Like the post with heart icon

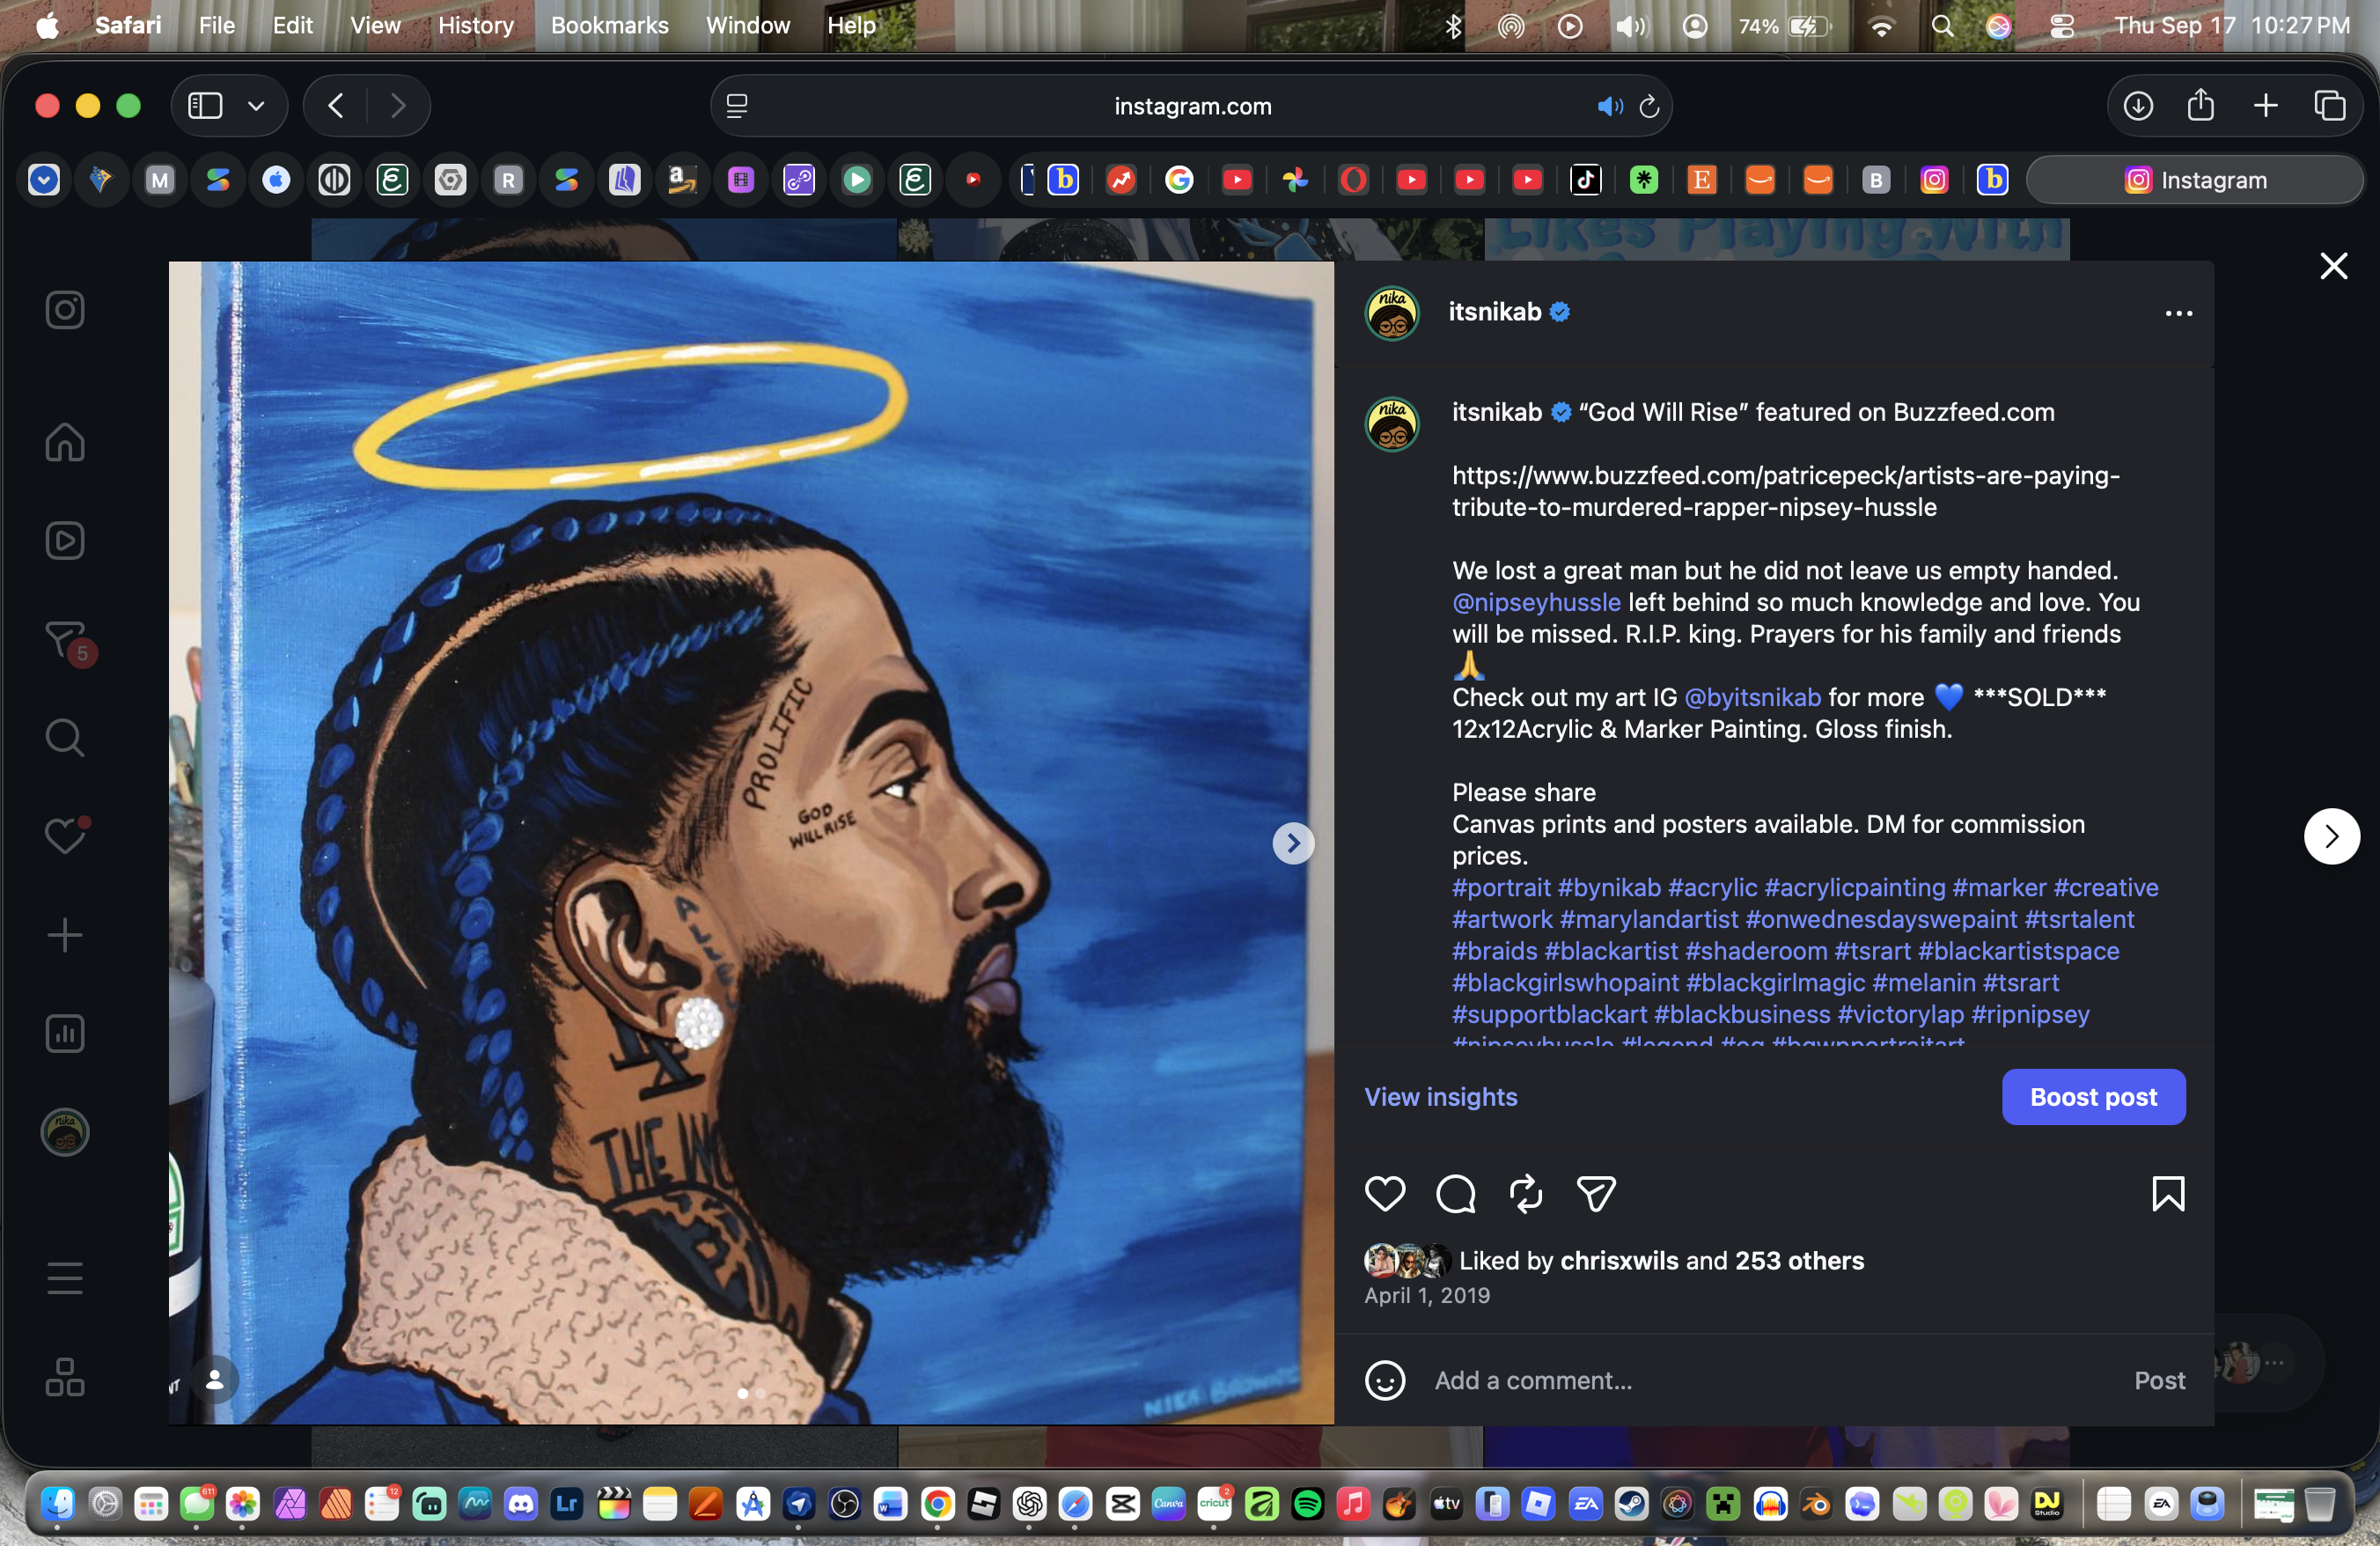pos(1385,1193)
